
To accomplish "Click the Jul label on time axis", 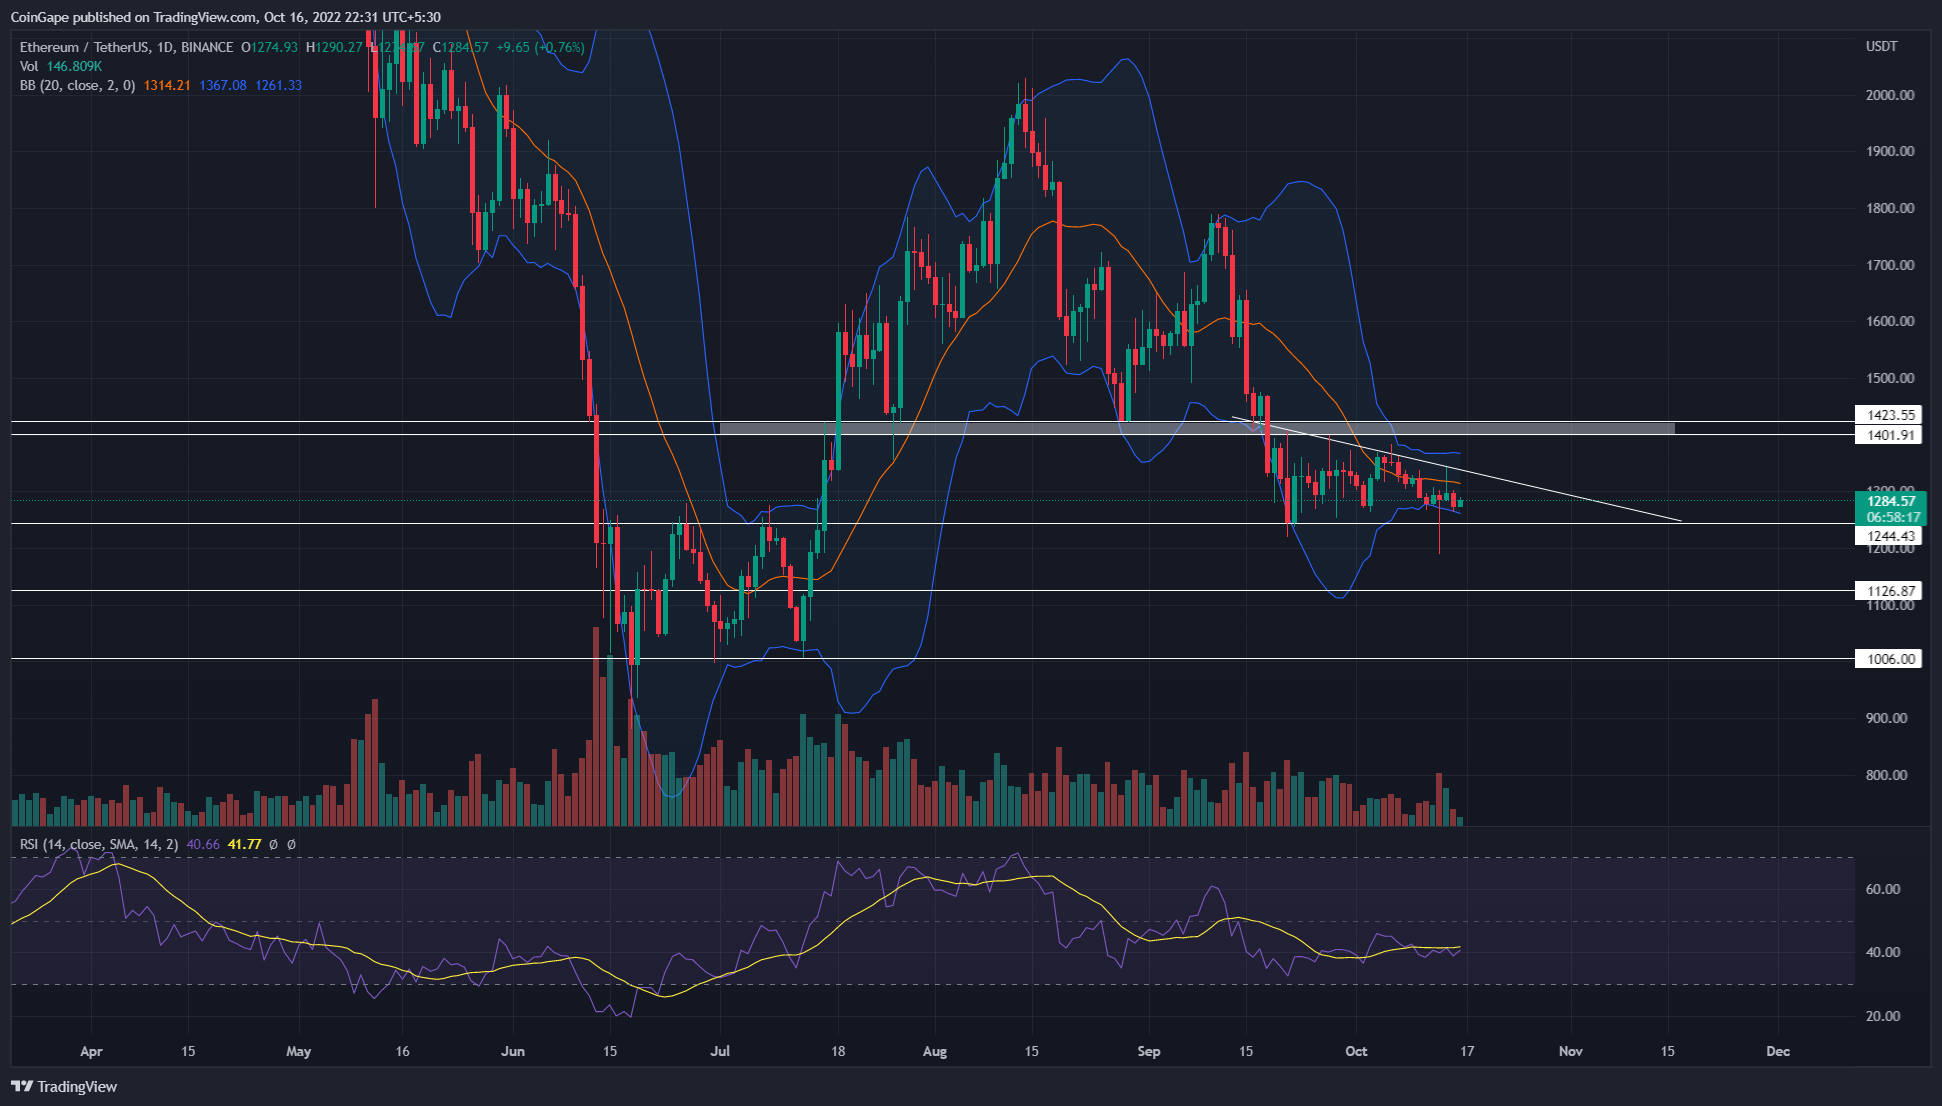I will [x=720, y=1051].
